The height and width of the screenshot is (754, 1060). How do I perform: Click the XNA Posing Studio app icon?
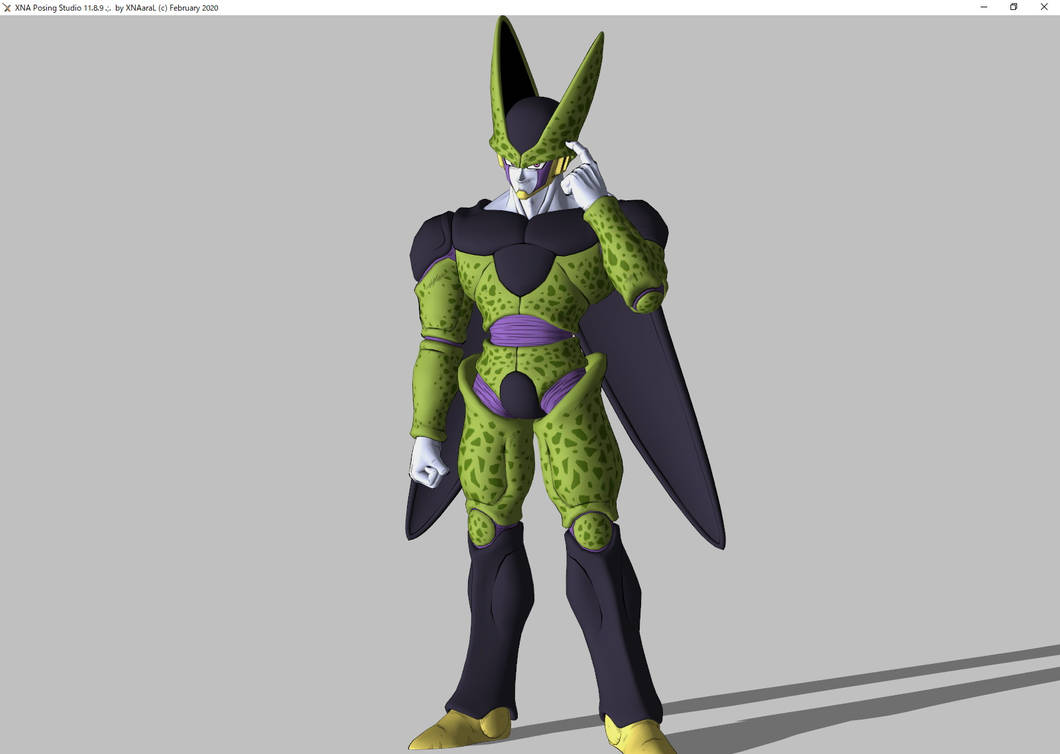point(7,7)
